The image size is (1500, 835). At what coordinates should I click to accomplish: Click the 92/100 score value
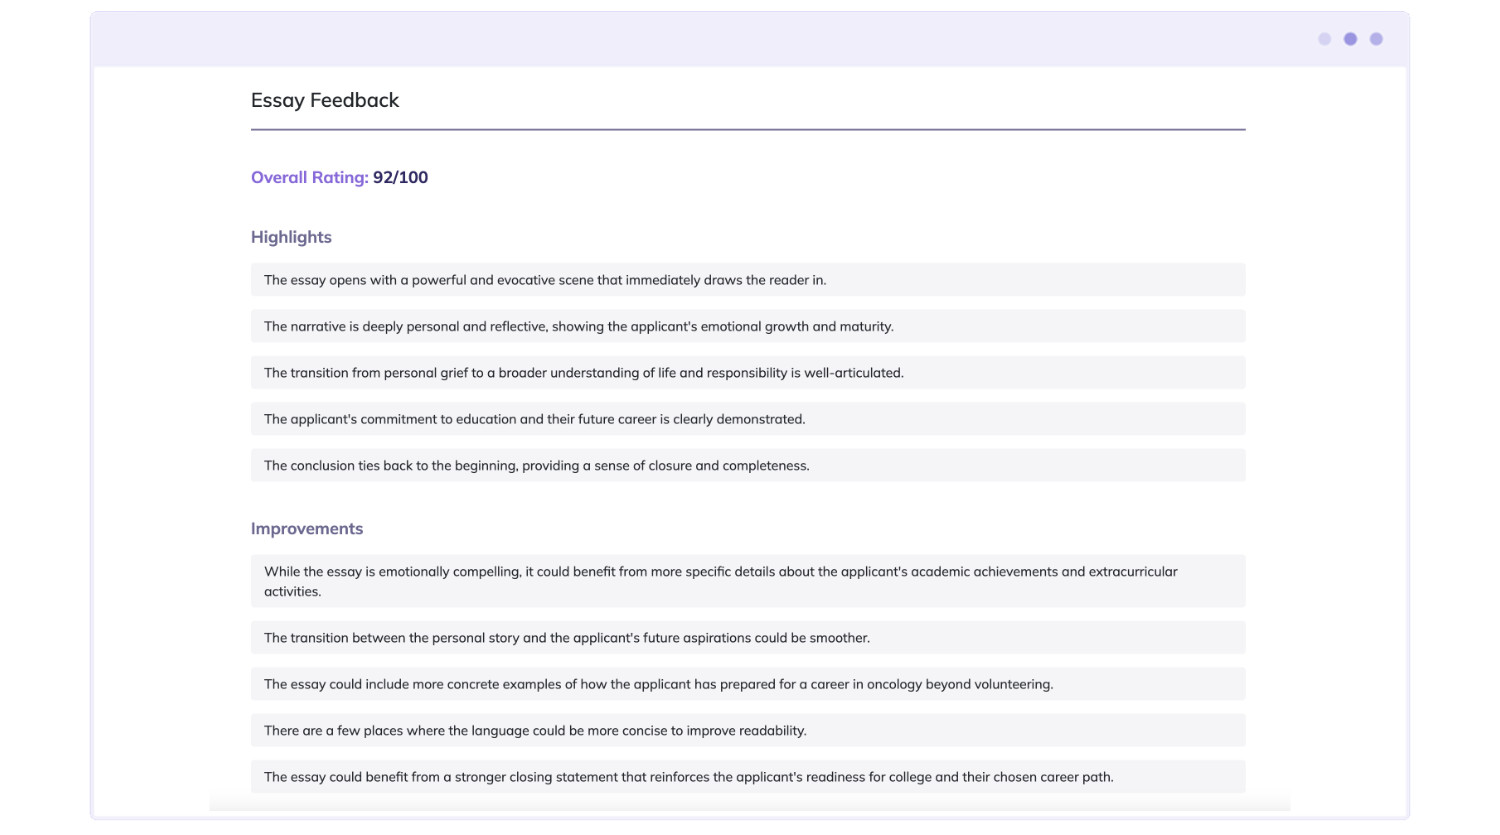click(x=400, y=177)
